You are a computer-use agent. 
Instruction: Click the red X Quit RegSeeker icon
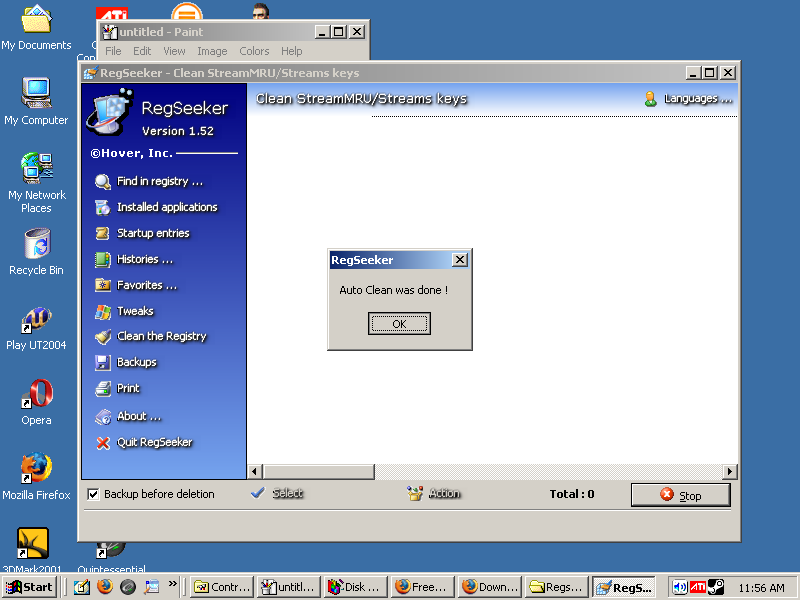pos(102,442)
